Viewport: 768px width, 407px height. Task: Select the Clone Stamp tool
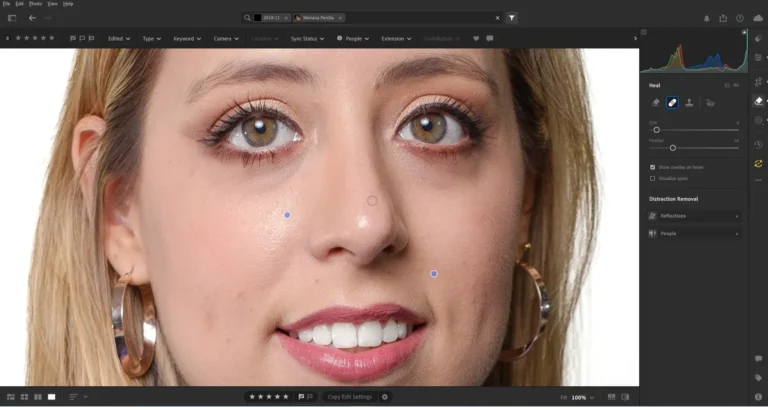(690, 102)
